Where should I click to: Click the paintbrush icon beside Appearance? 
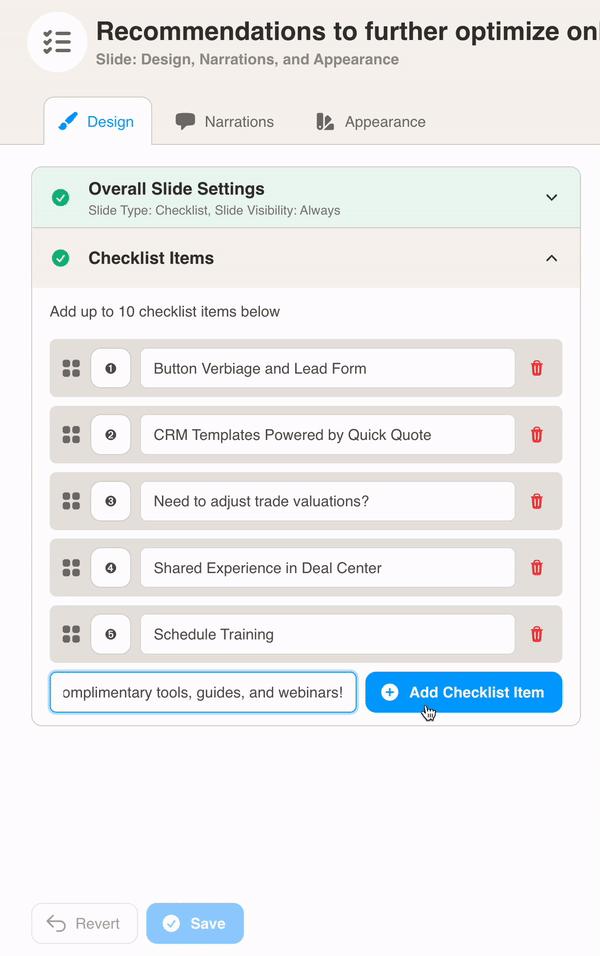(324, 121)
